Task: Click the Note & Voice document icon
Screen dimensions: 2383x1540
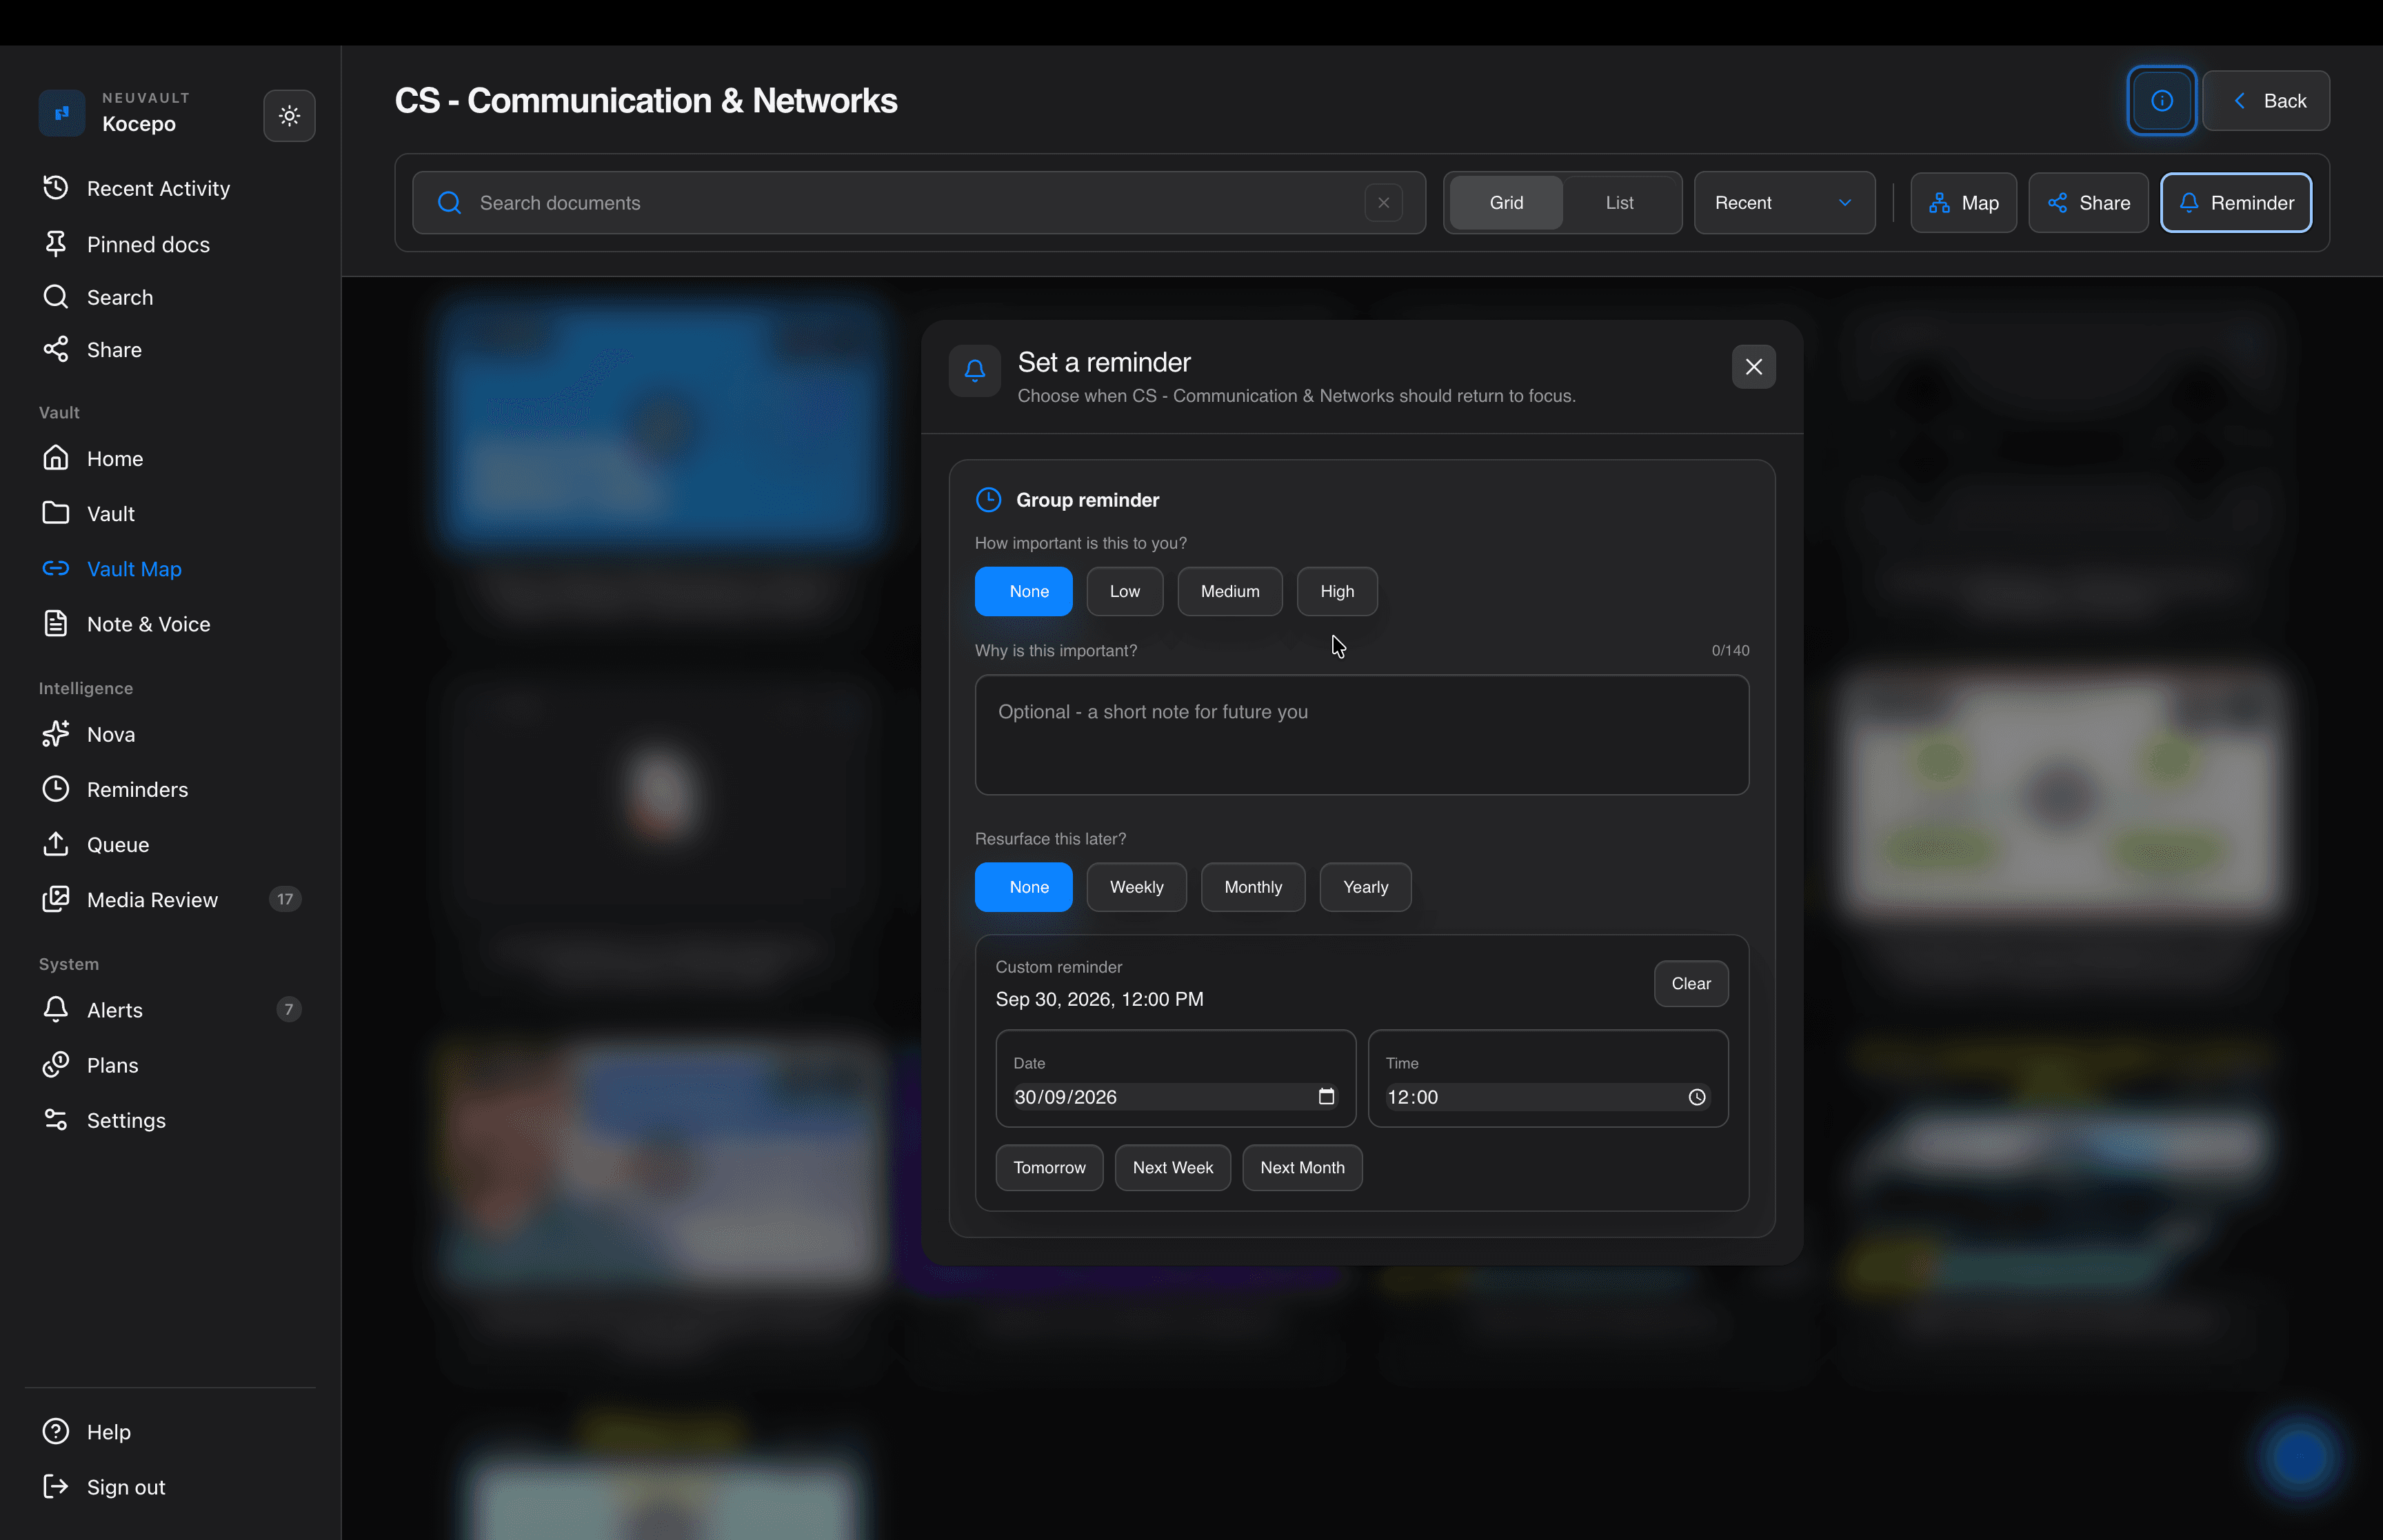Action: 56,623
